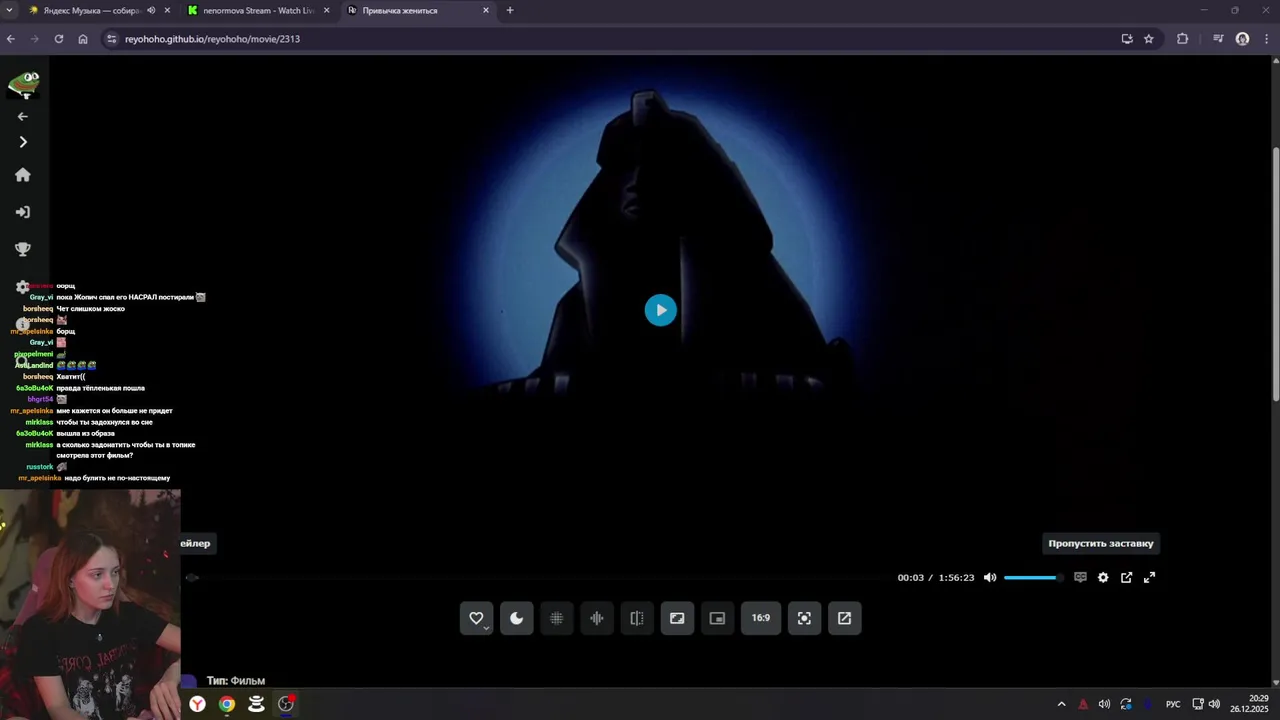The width and height of the screenshot is (1280, 720).
Task: Enable picture-in-picture mode button
Action: 717,618
